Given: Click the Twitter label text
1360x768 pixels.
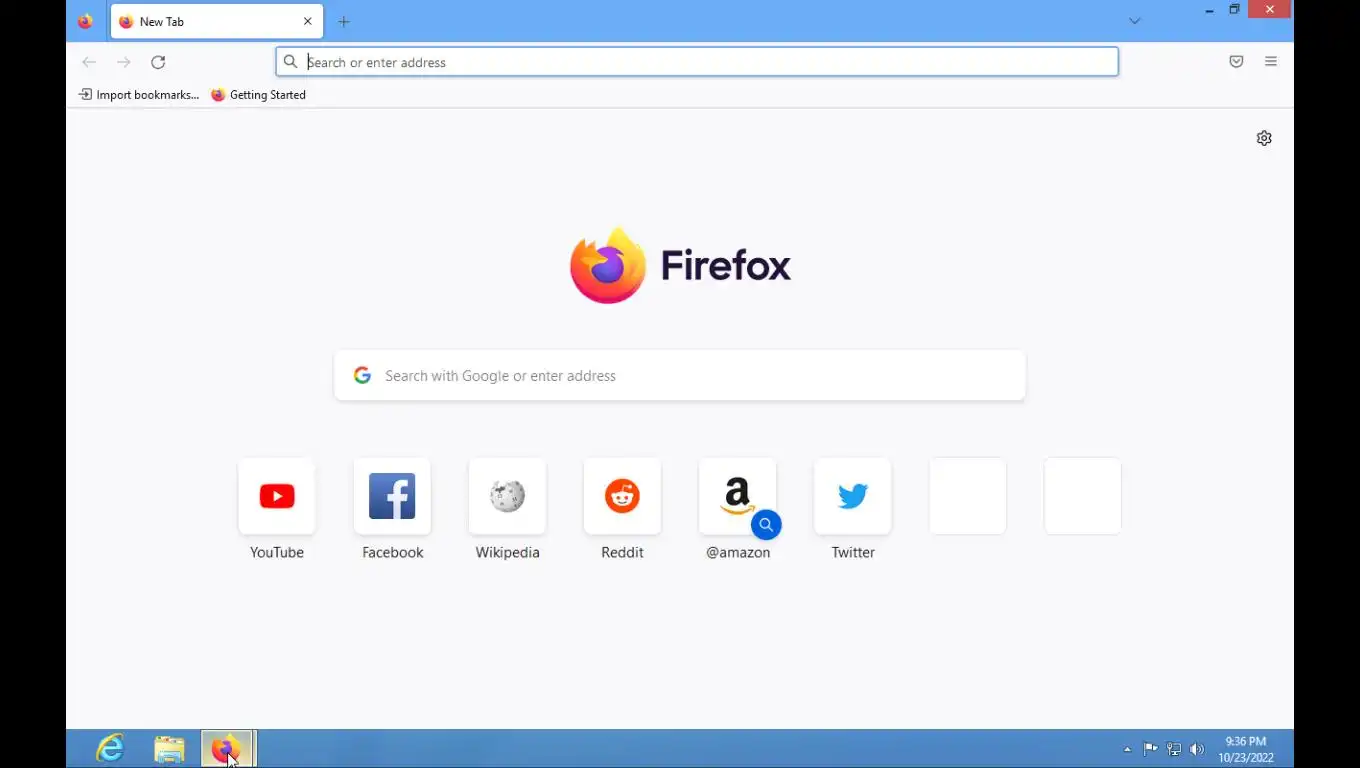Looking at the screenshot, I should point(853,552).
